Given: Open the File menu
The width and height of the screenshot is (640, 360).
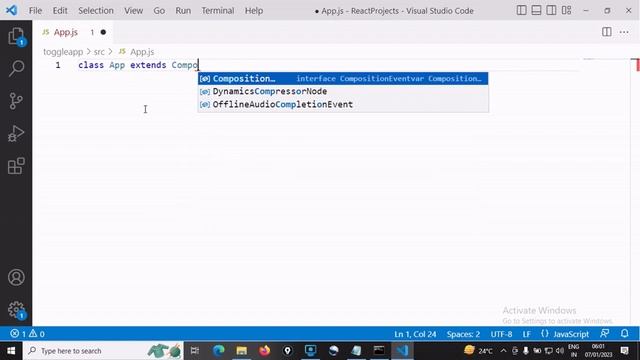Looking at the screenshot, I should pos(35,11).
